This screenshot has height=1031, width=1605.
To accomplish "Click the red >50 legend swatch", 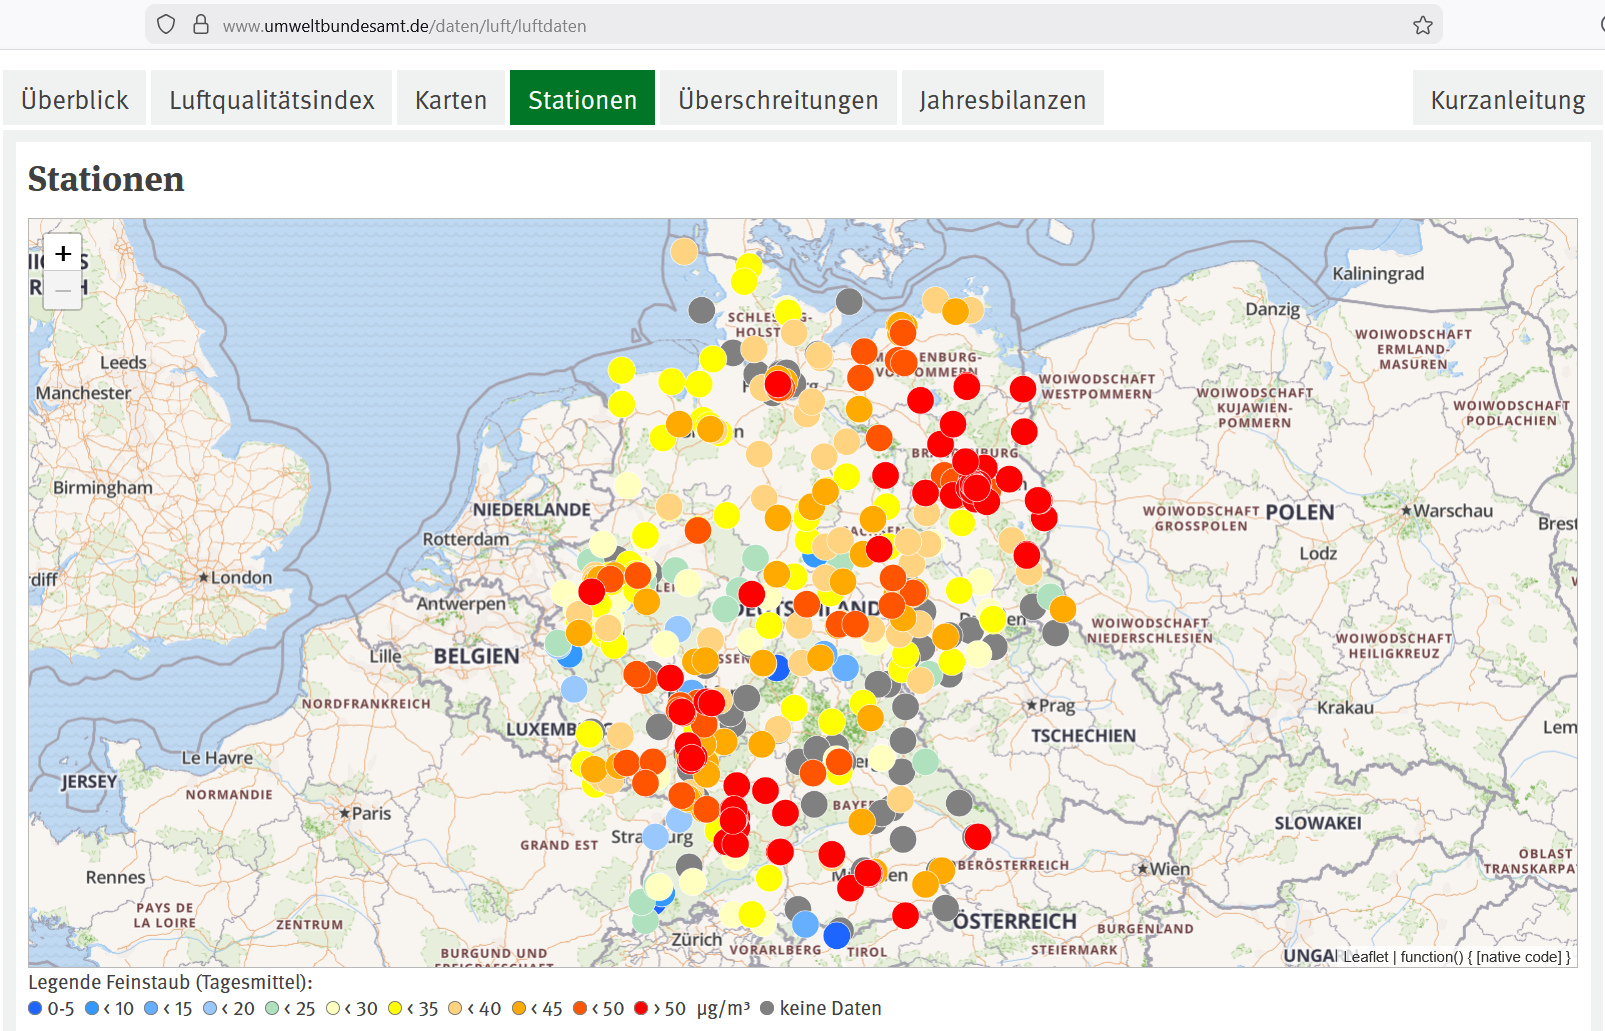I will point(641,1008).
